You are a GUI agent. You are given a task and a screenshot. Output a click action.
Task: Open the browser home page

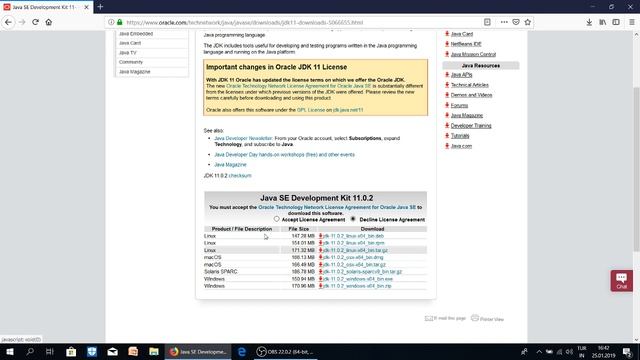tap(49, 22)
